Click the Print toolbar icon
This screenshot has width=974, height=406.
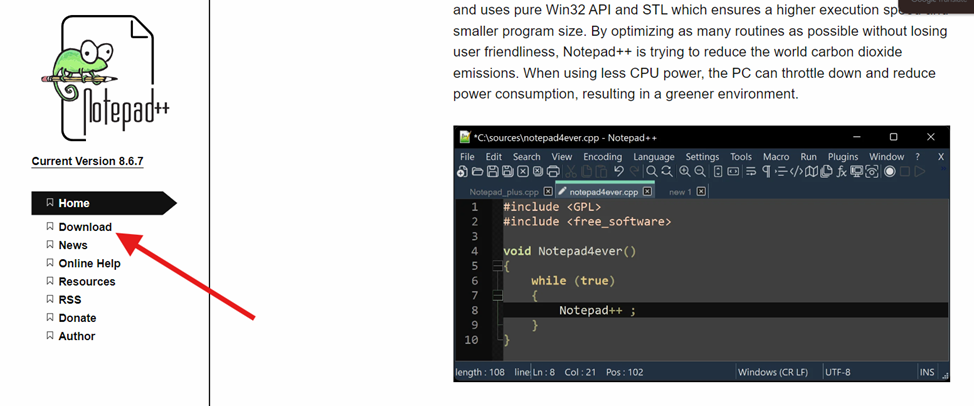(x=553, y=171)
